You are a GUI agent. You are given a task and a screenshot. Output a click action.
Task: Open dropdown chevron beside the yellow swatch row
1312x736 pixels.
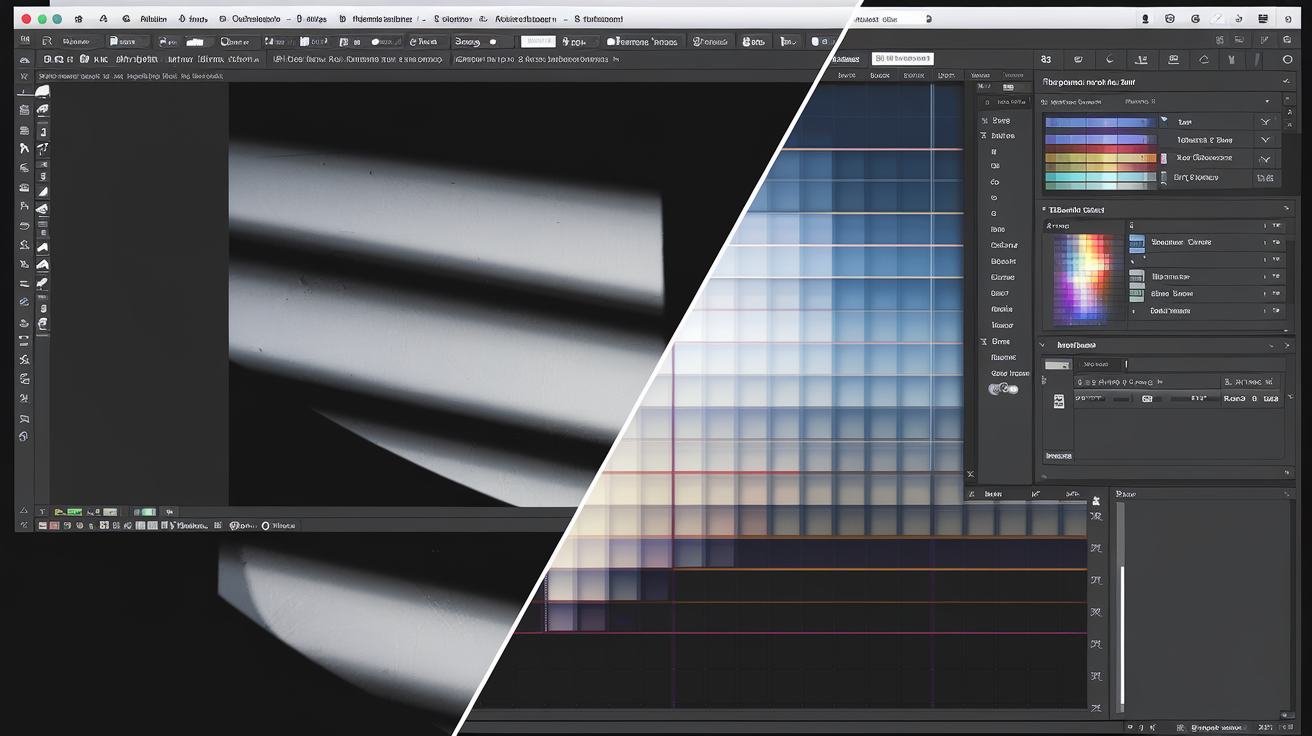tap(1266, 159)
